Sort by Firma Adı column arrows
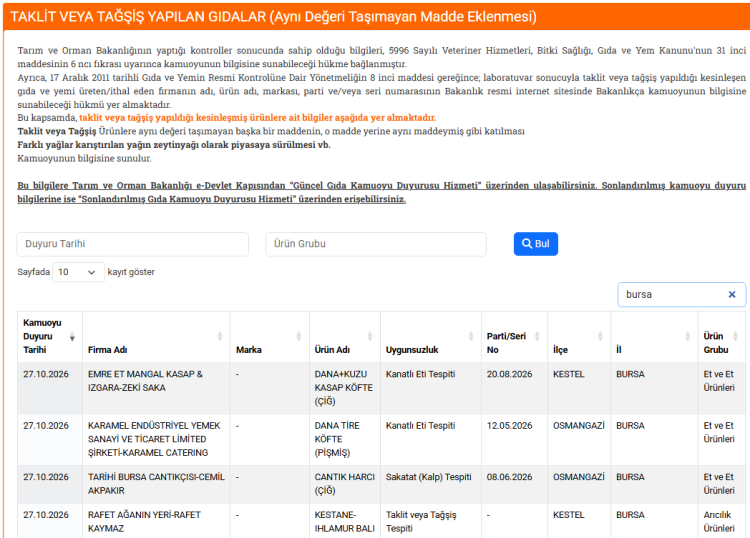The width and height of the screenshot is (750, 538). click(x=220, y=336)
